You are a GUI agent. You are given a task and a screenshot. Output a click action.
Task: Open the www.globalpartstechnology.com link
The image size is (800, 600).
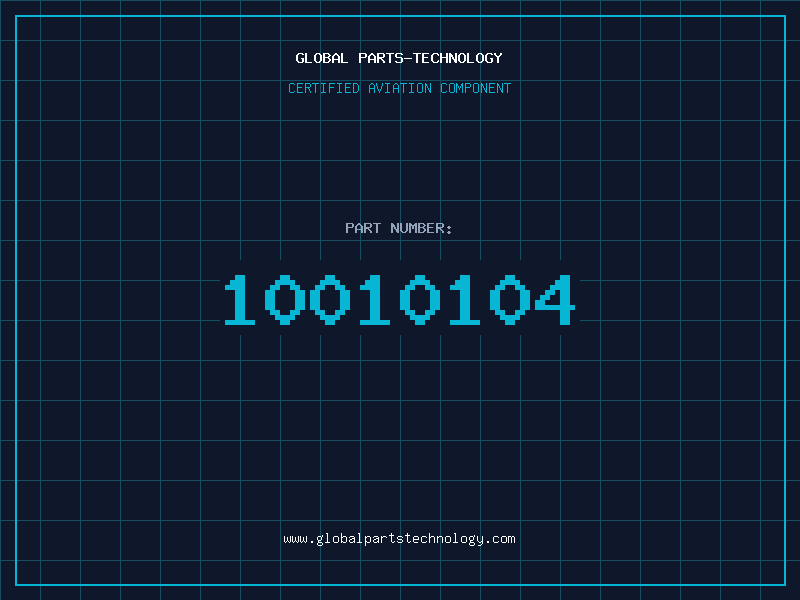[x=399, y=539]
